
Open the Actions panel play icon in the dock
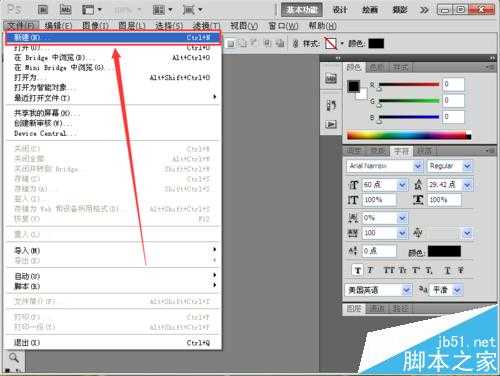(x=331, y=124)
